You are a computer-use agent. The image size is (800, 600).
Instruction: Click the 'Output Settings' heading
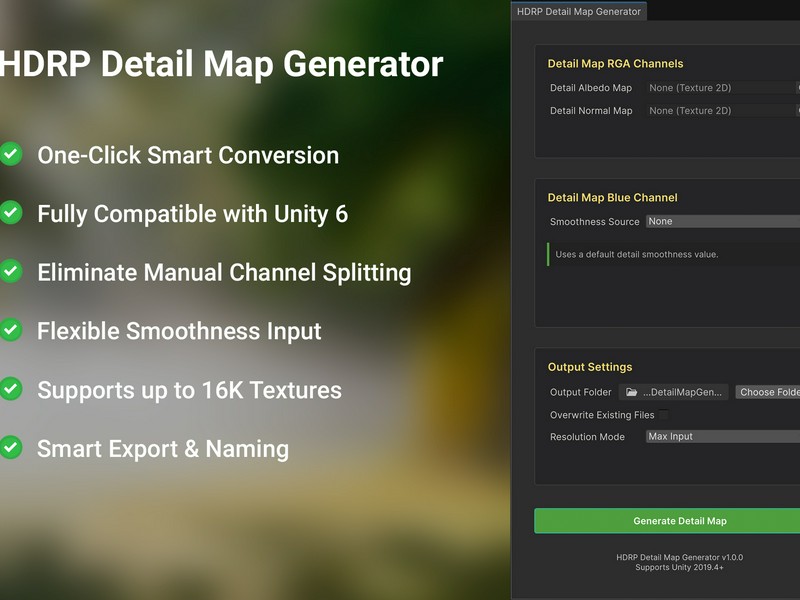(x=590, y=367)
